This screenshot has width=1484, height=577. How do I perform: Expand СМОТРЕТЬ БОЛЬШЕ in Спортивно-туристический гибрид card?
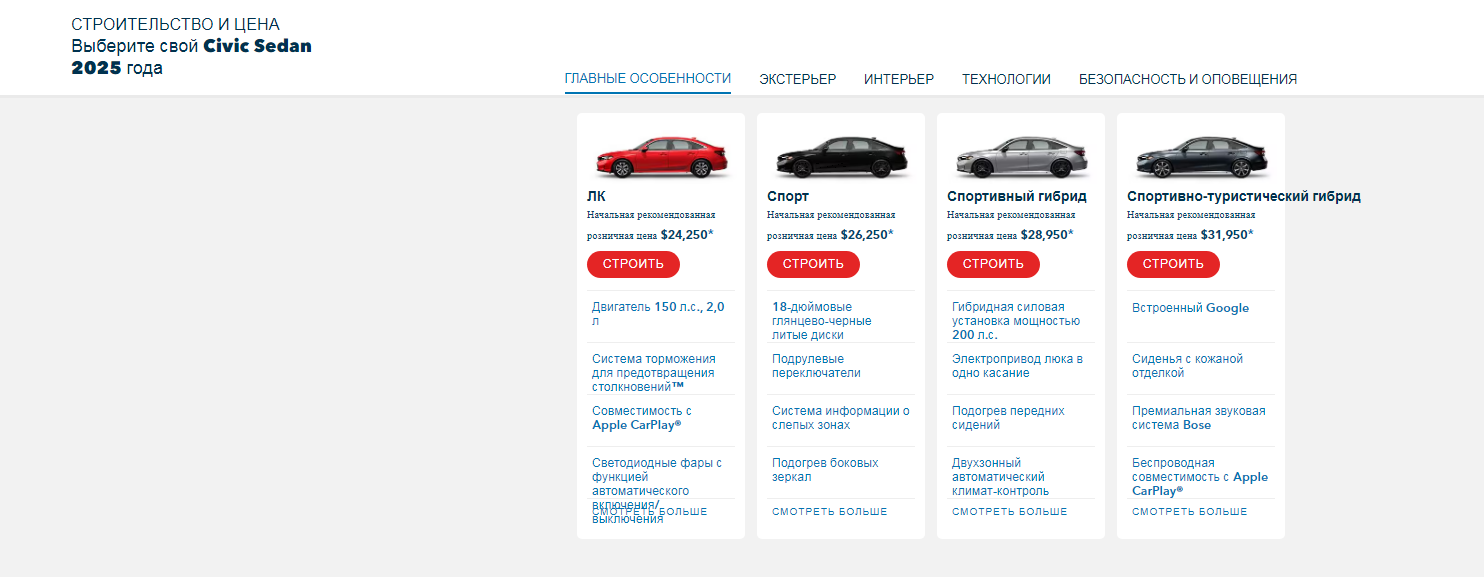pyautogui.click(x=1189, y=512)
